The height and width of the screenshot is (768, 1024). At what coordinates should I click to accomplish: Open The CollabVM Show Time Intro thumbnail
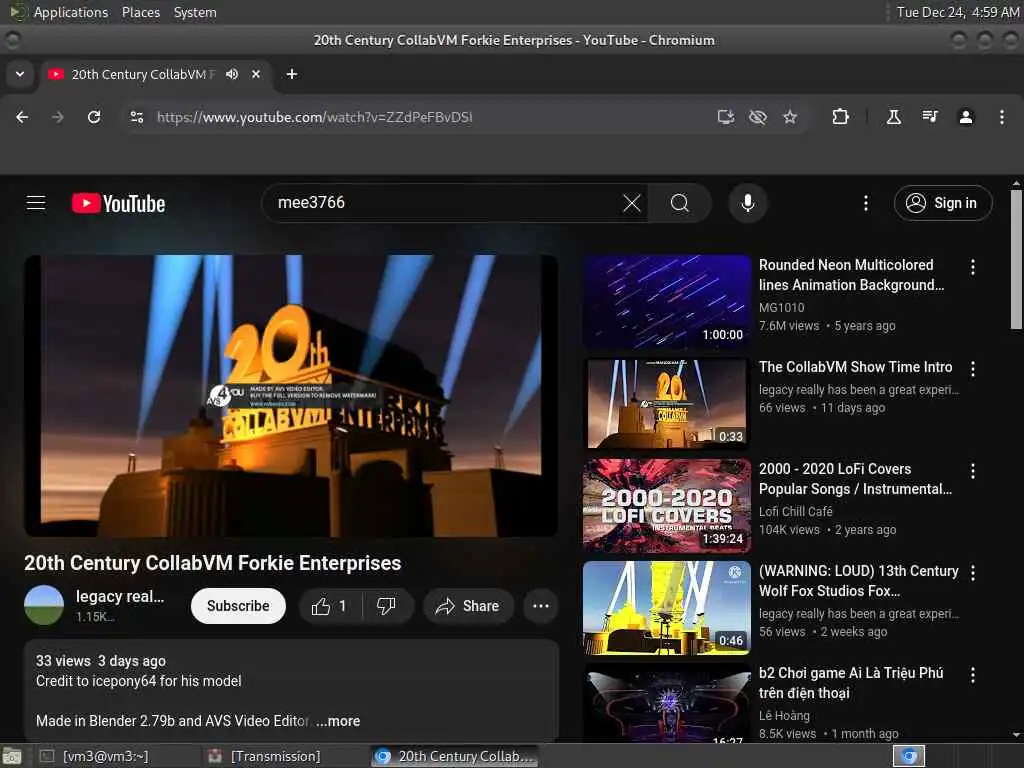click(x=667, y=404)
